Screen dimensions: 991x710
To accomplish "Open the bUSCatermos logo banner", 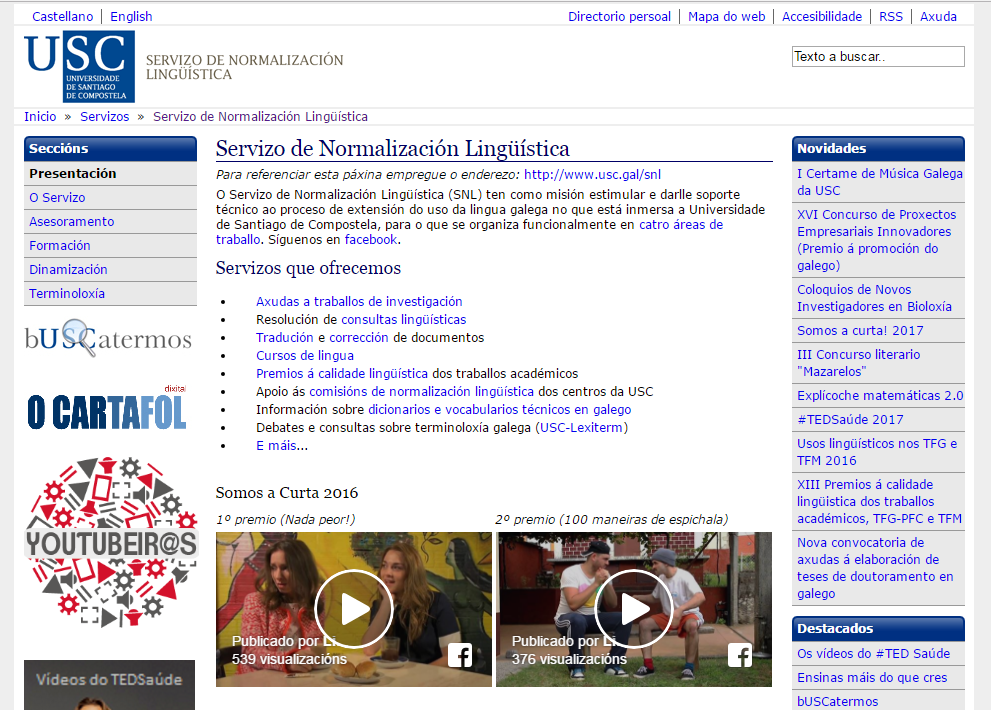I will [108, 338].
